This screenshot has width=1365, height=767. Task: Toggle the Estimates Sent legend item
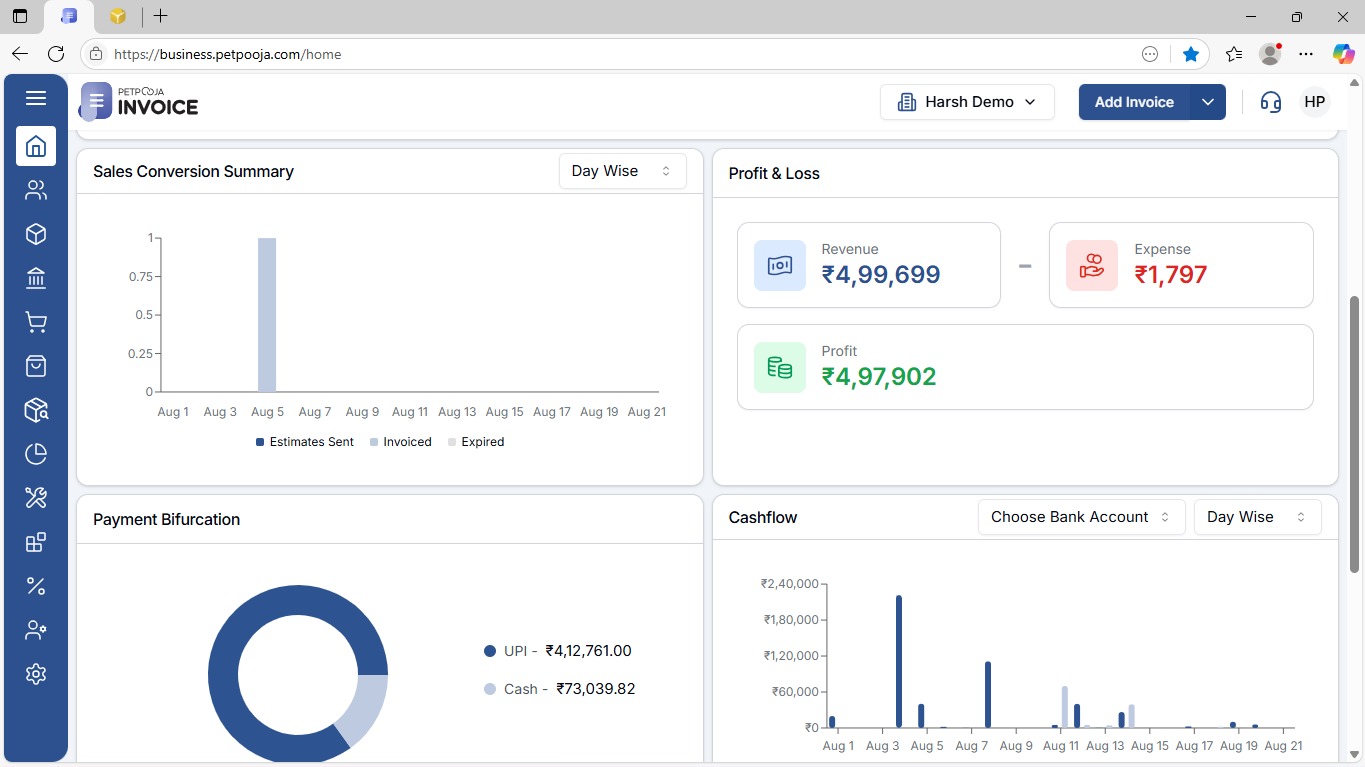(x=304, y=441)
